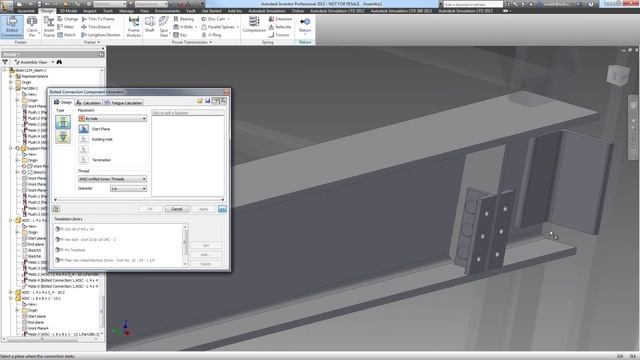This screenshot has width=640, height=360.
Task: Activate the Termination selector
Action: 84,160
